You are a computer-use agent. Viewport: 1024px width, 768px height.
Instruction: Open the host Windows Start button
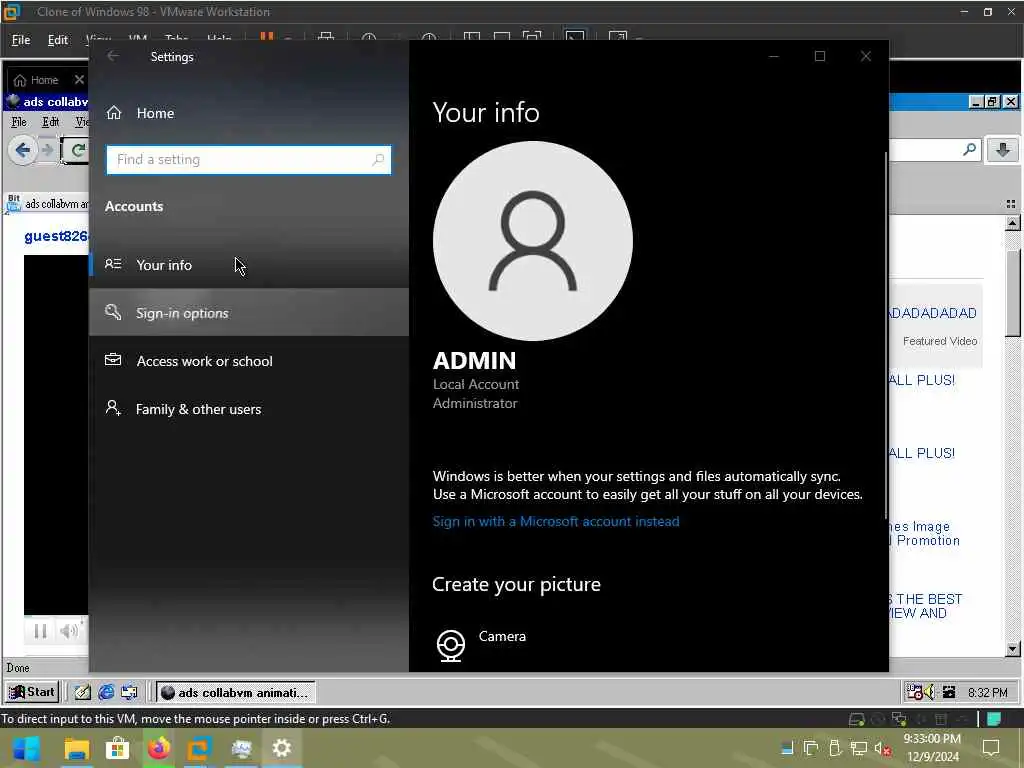coord(26,748)
